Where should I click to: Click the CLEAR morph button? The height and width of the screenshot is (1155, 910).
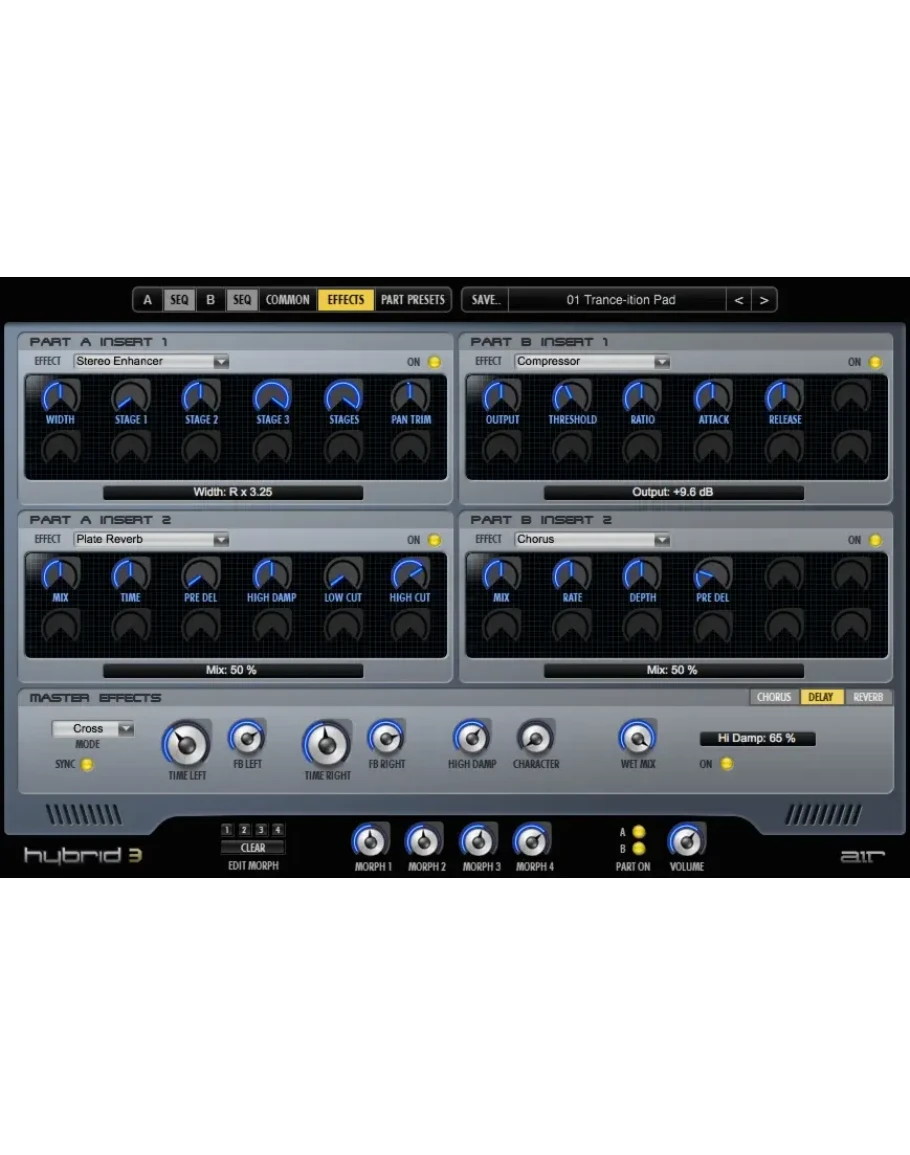click(253, 847)
